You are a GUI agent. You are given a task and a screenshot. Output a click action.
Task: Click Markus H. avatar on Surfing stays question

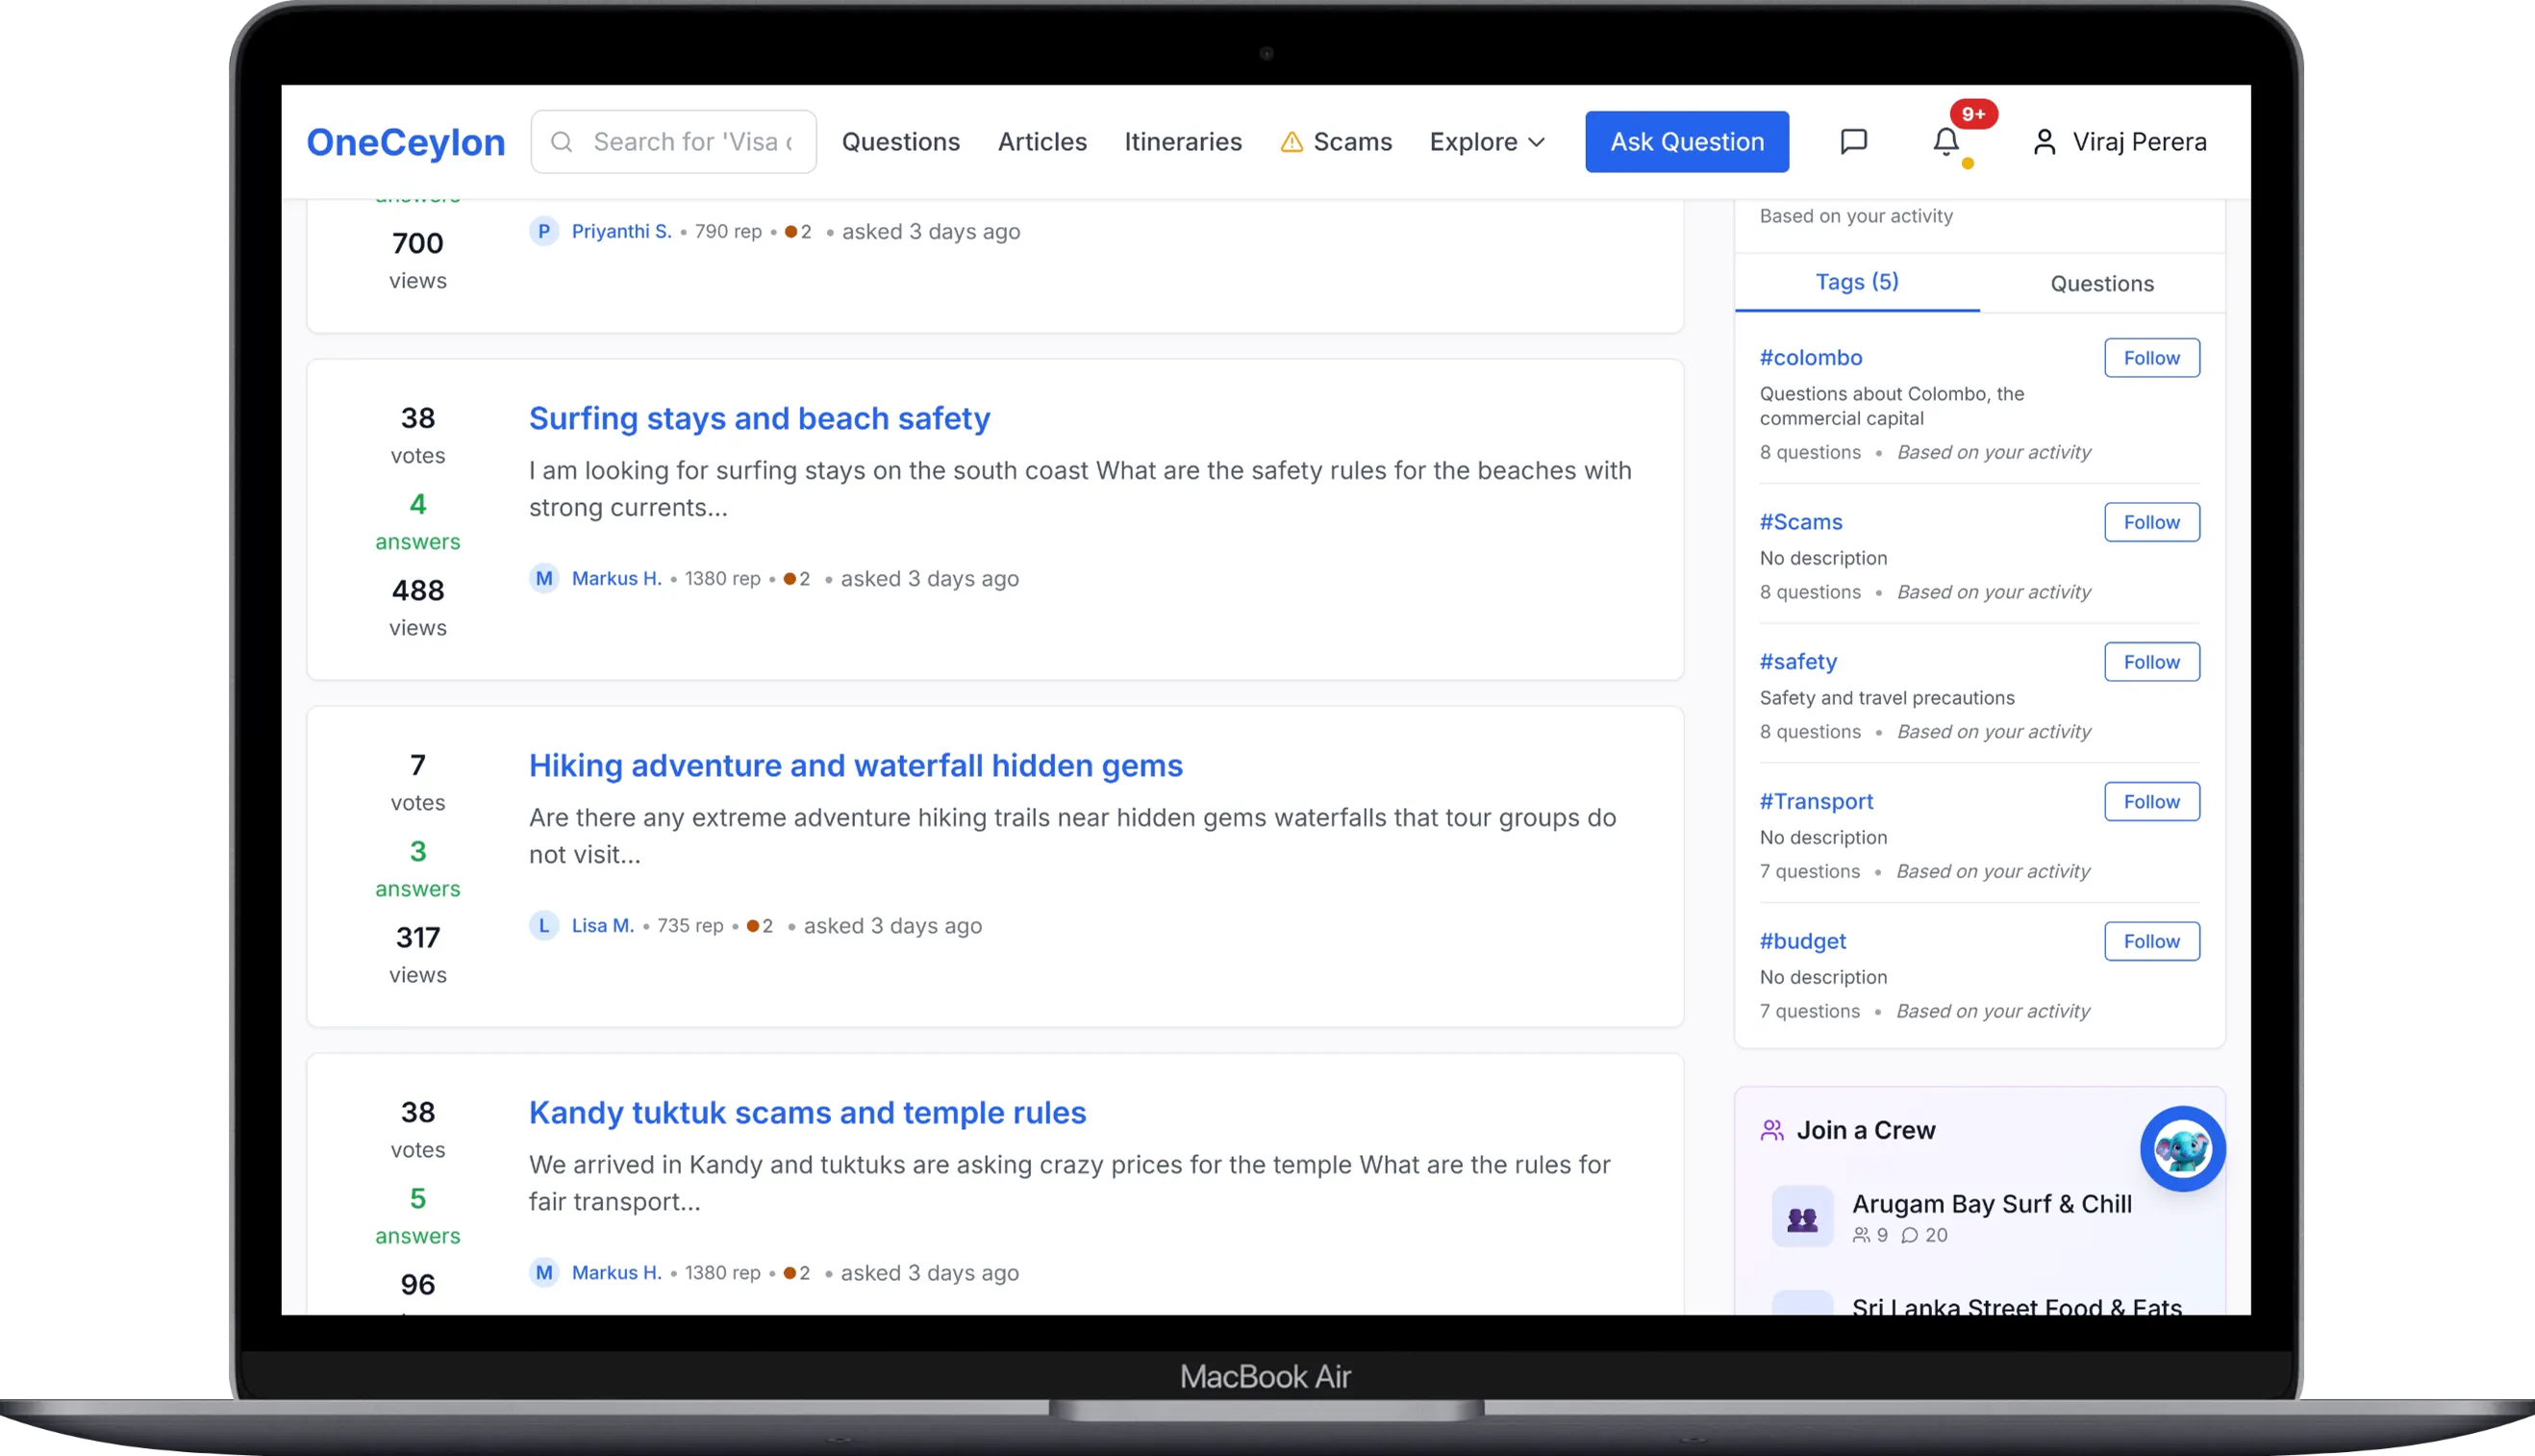[x=543, y=578]
